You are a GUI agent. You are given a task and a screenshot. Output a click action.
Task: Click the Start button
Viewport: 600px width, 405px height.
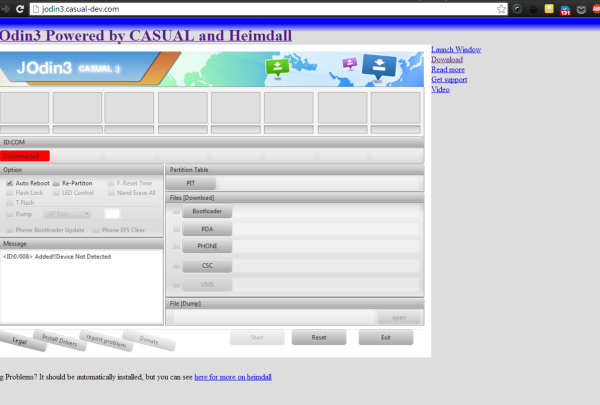[257, 337]
